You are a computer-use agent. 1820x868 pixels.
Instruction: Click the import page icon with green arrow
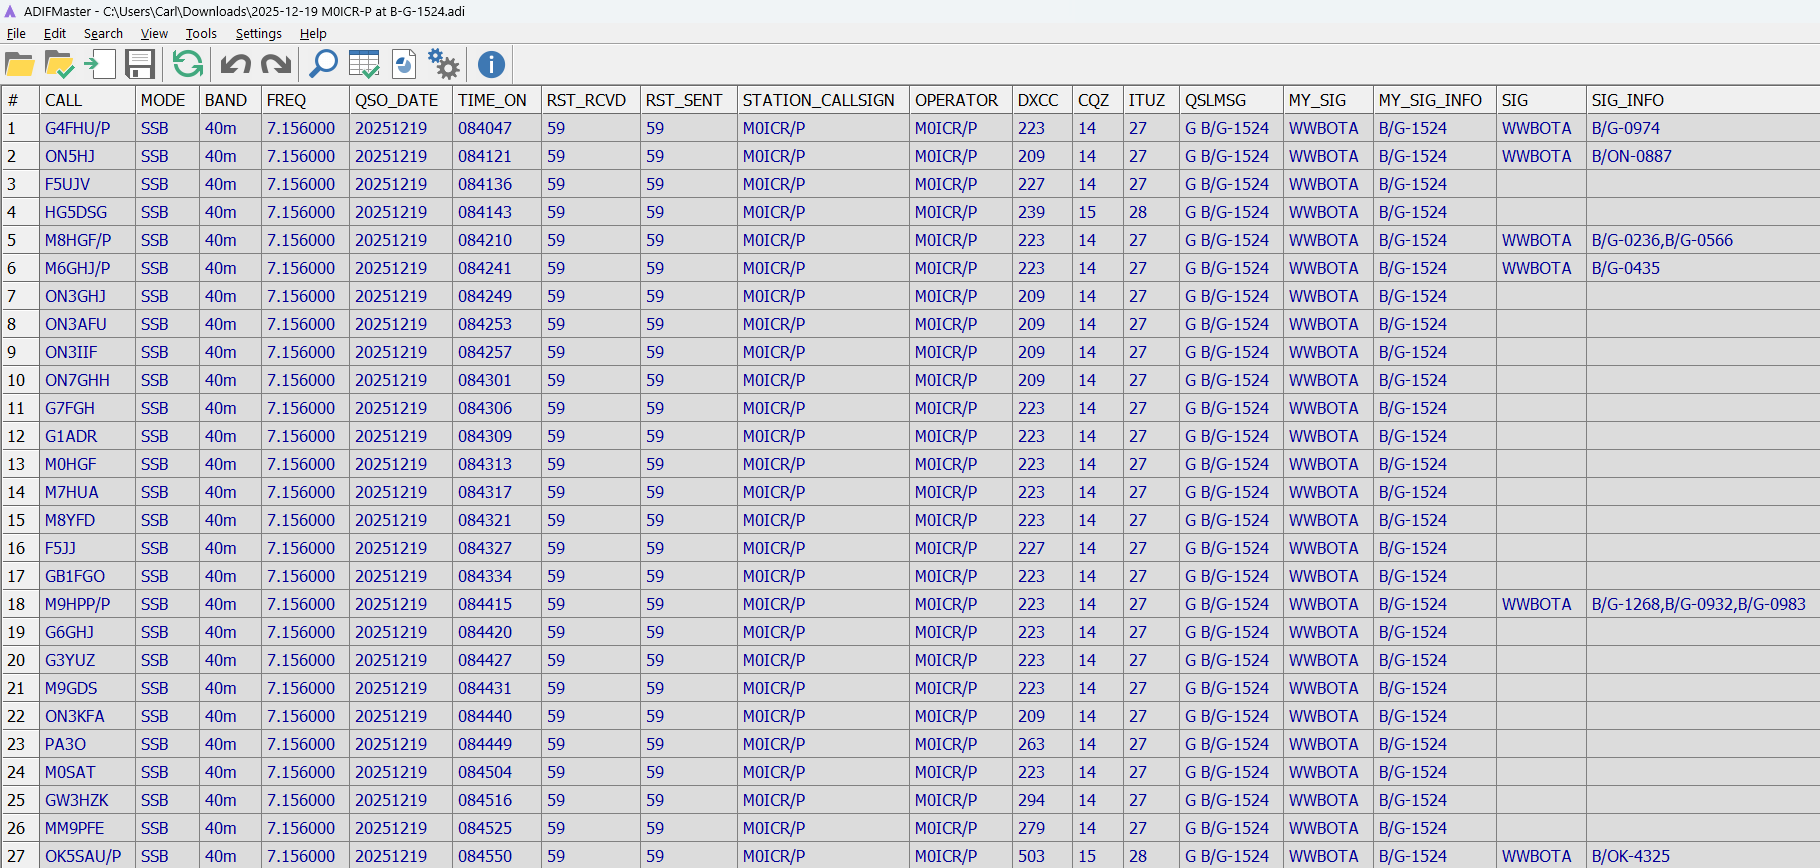click(x=99, y=65)
